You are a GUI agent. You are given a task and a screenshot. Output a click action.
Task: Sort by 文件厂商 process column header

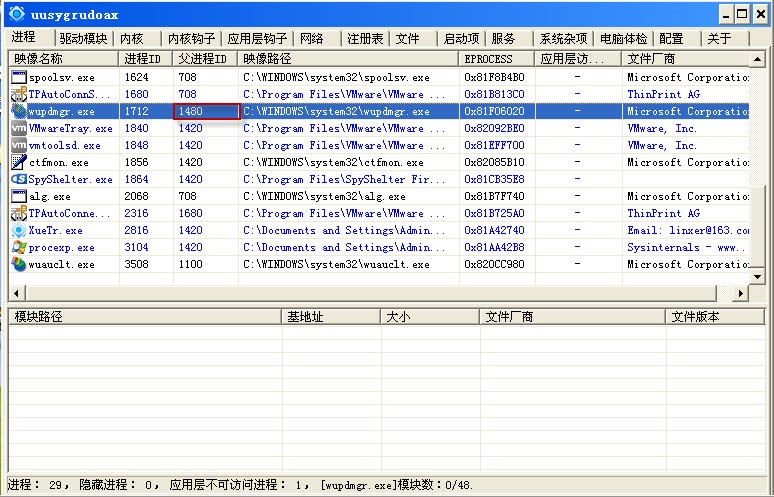click(x=685, y=59)
